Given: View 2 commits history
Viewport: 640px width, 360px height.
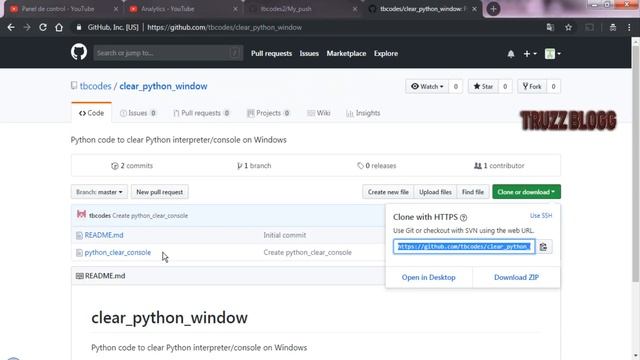Looking at the screenshot, I should [x=132, y=166].
